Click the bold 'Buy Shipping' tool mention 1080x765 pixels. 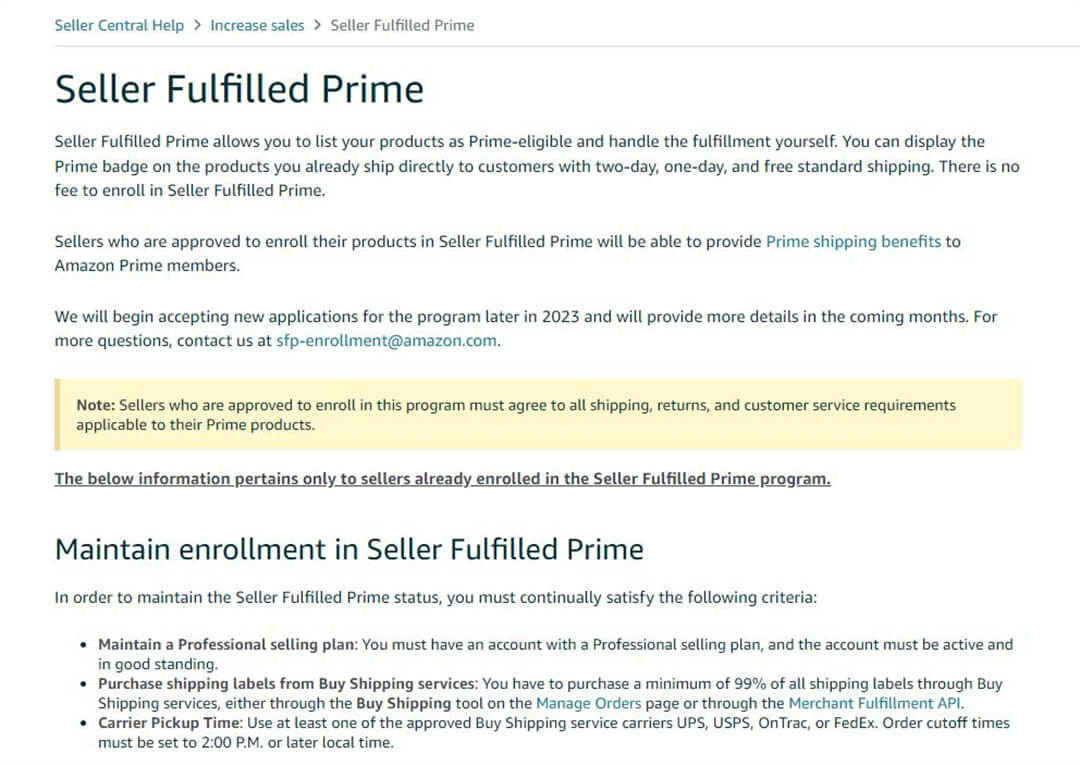(x=403, y=703)
